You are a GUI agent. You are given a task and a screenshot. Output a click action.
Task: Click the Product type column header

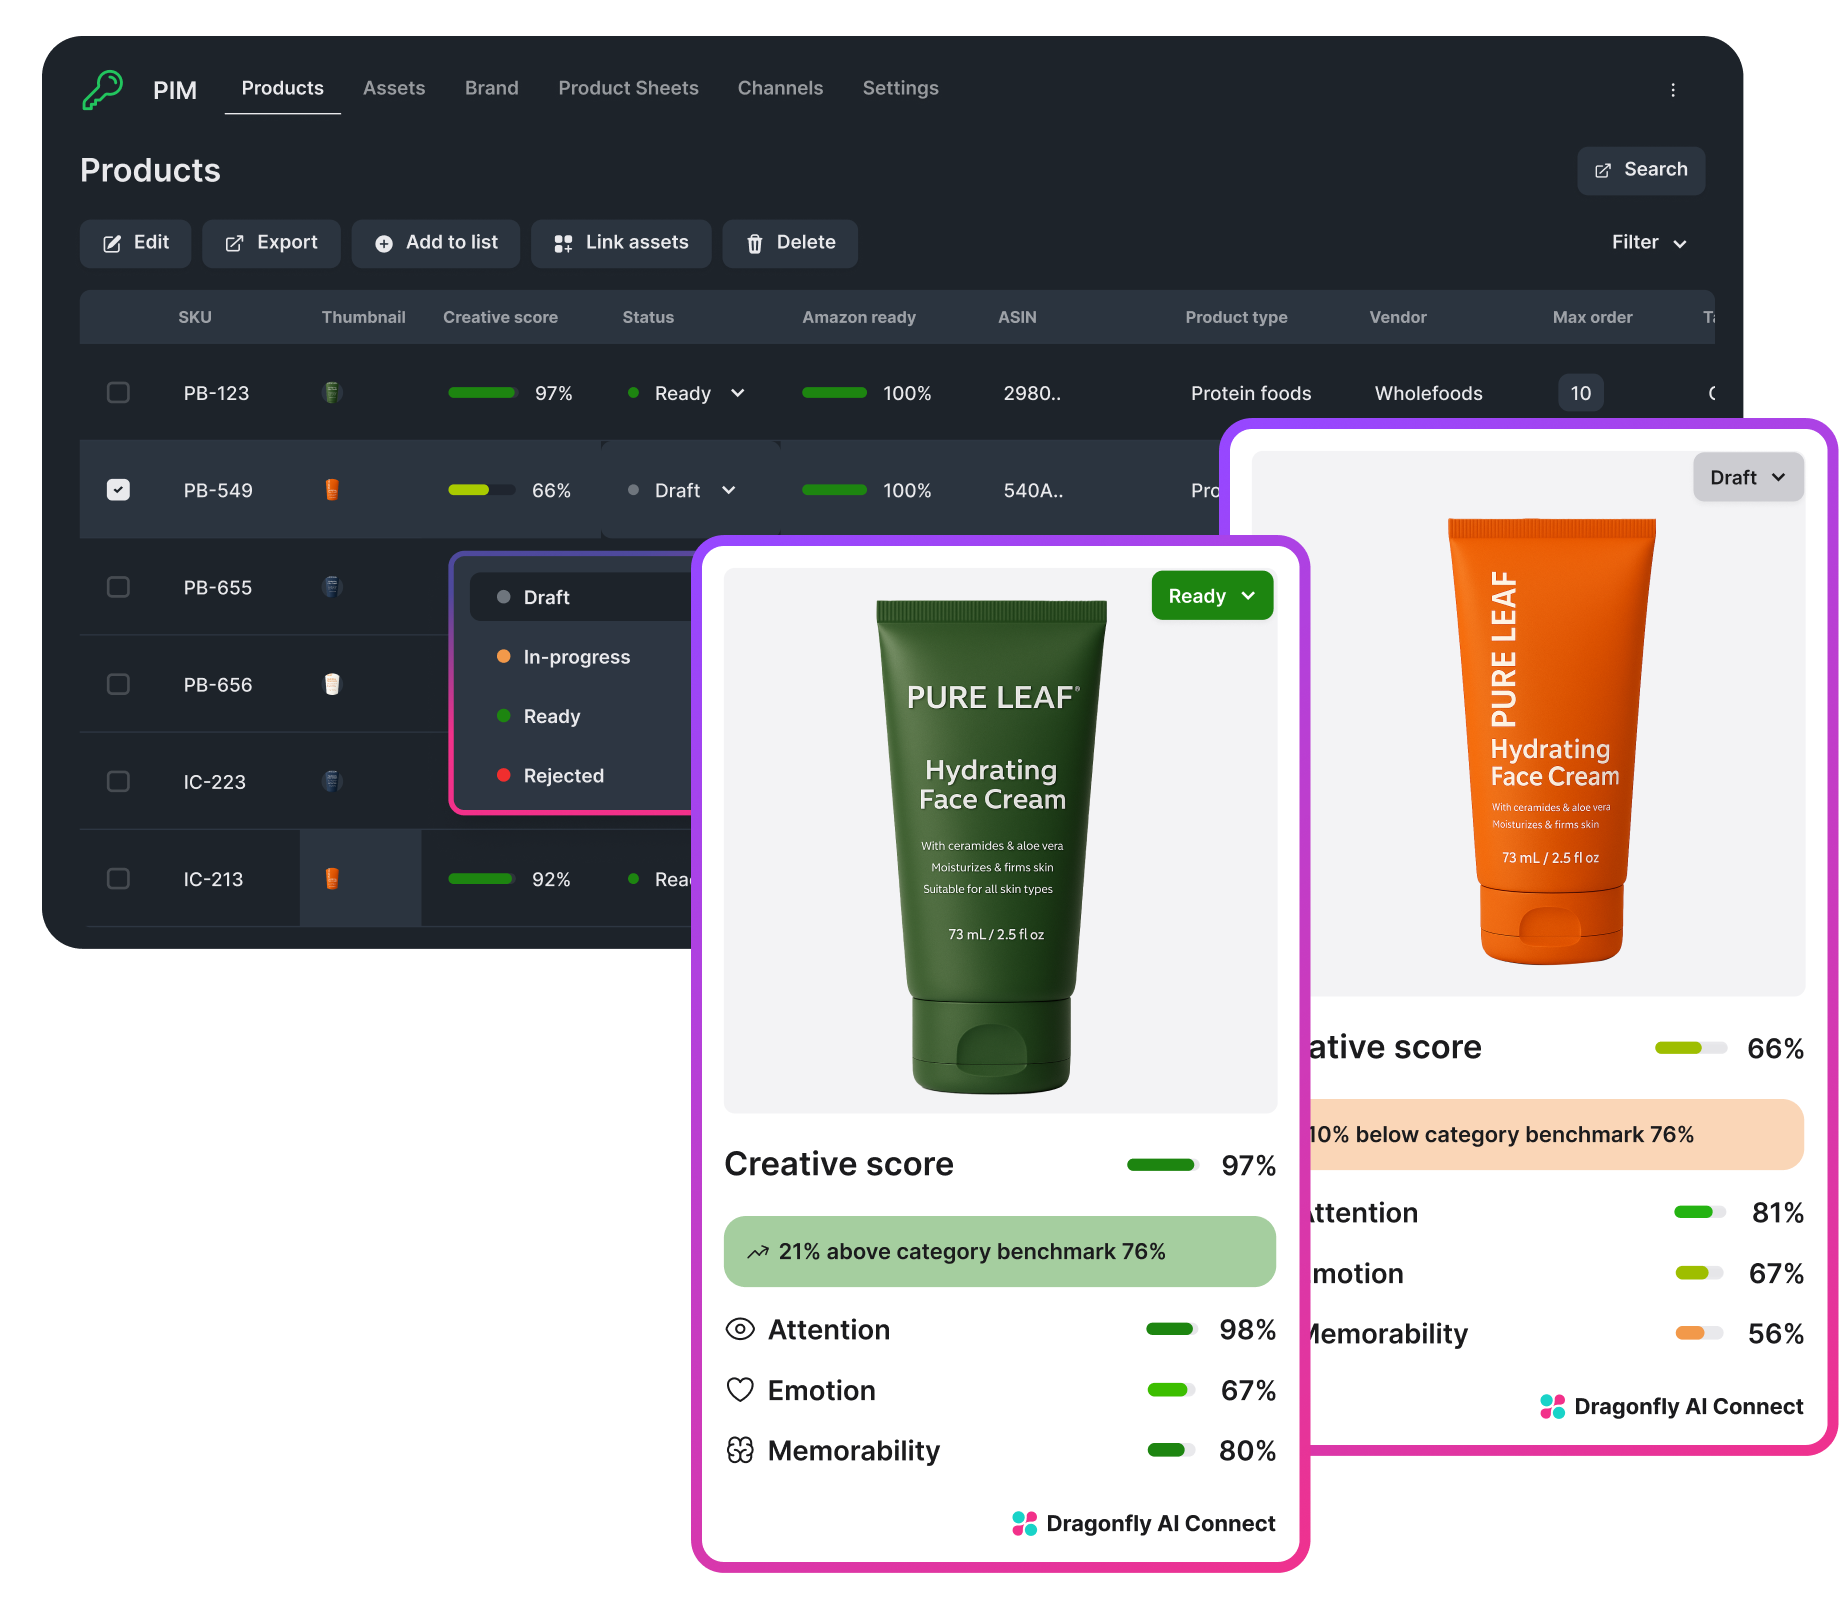[x=1237, y=317]
